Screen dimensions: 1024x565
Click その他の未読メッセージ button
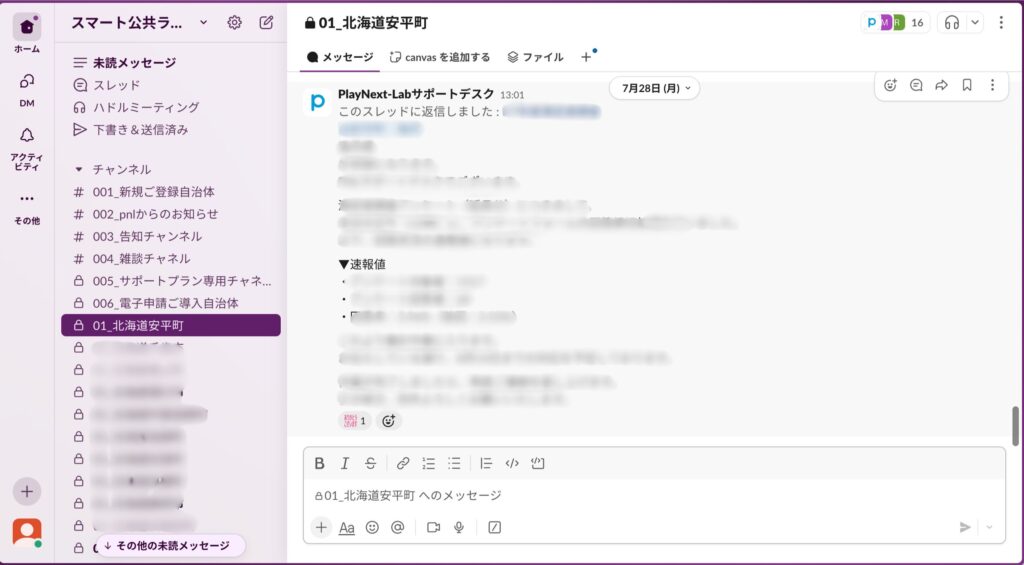point(167,546)
